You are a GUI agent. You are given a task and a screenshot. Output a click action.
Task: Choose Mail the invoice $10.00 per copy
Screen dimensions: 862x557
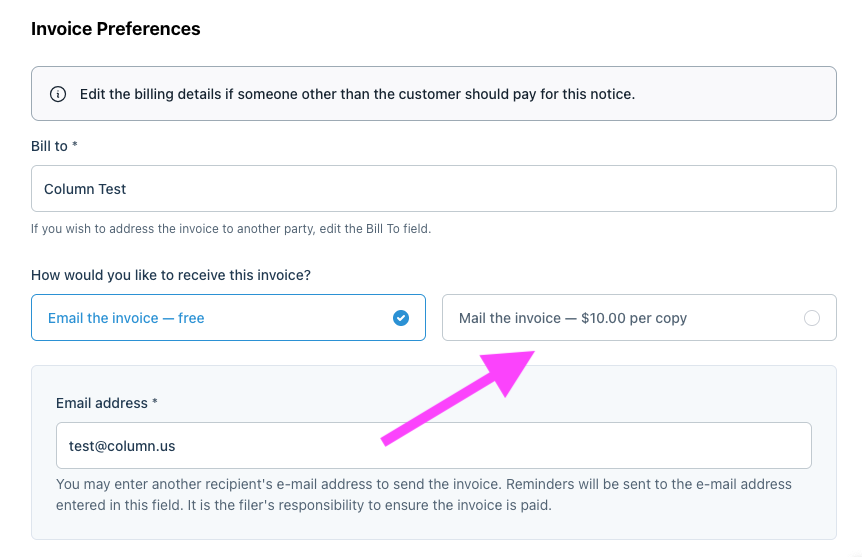pos(639,317)
